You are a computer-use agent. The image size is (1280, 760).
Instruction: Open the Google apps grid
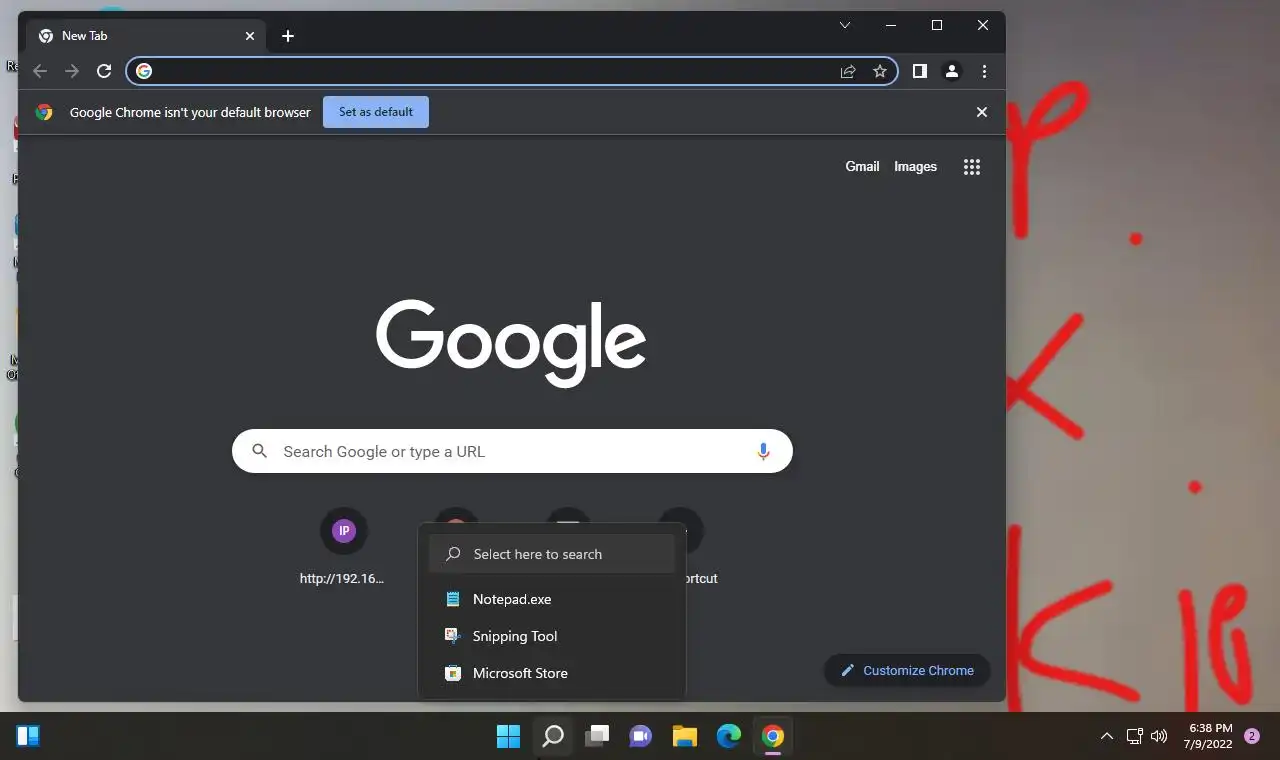pyautogui.click(x=972, y=167)
